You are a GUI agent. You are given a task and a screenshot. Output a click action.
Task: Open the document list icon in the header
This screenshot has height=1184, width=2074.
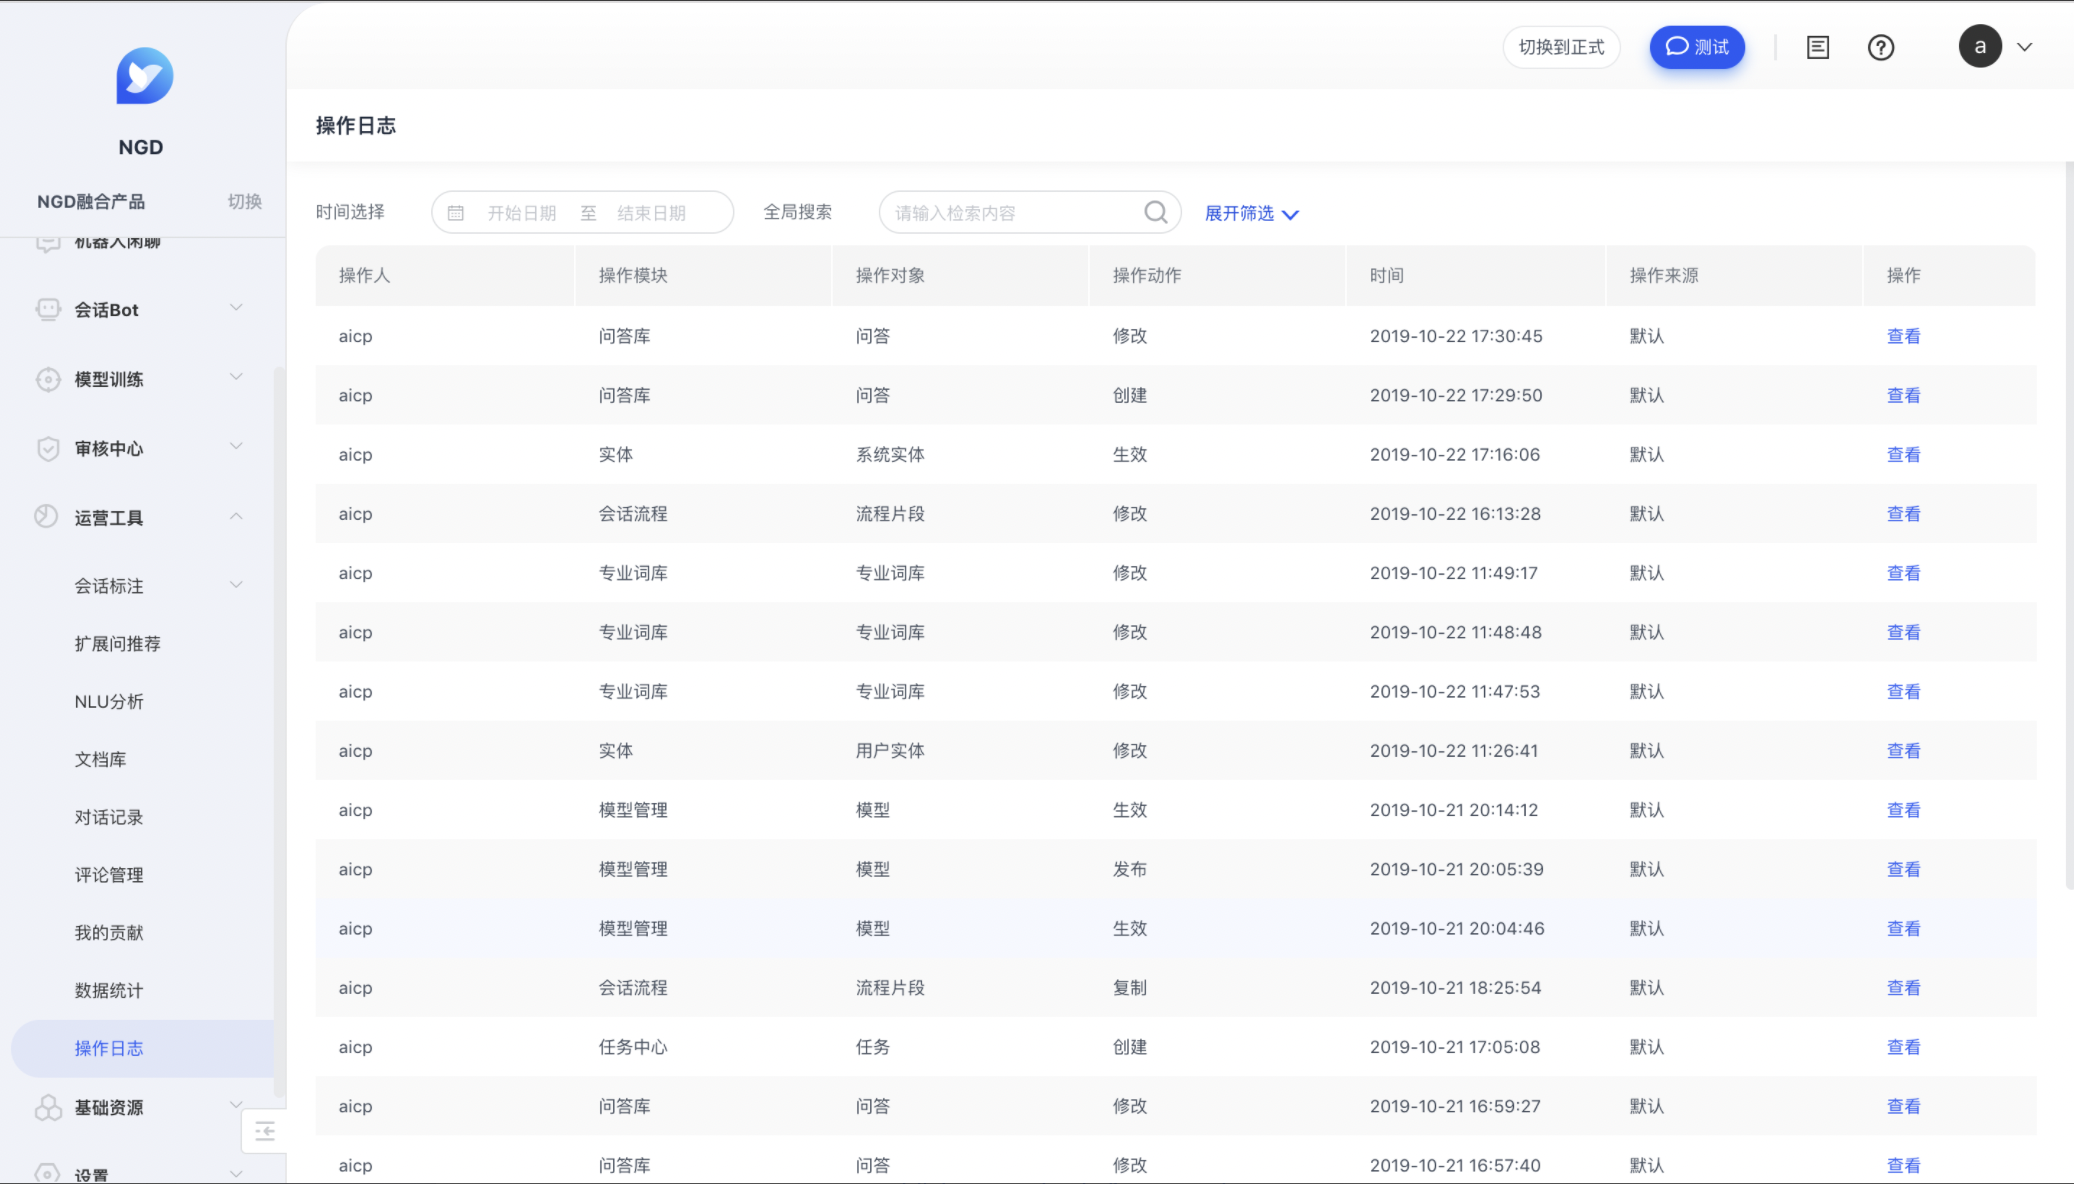coord(1817,47)
